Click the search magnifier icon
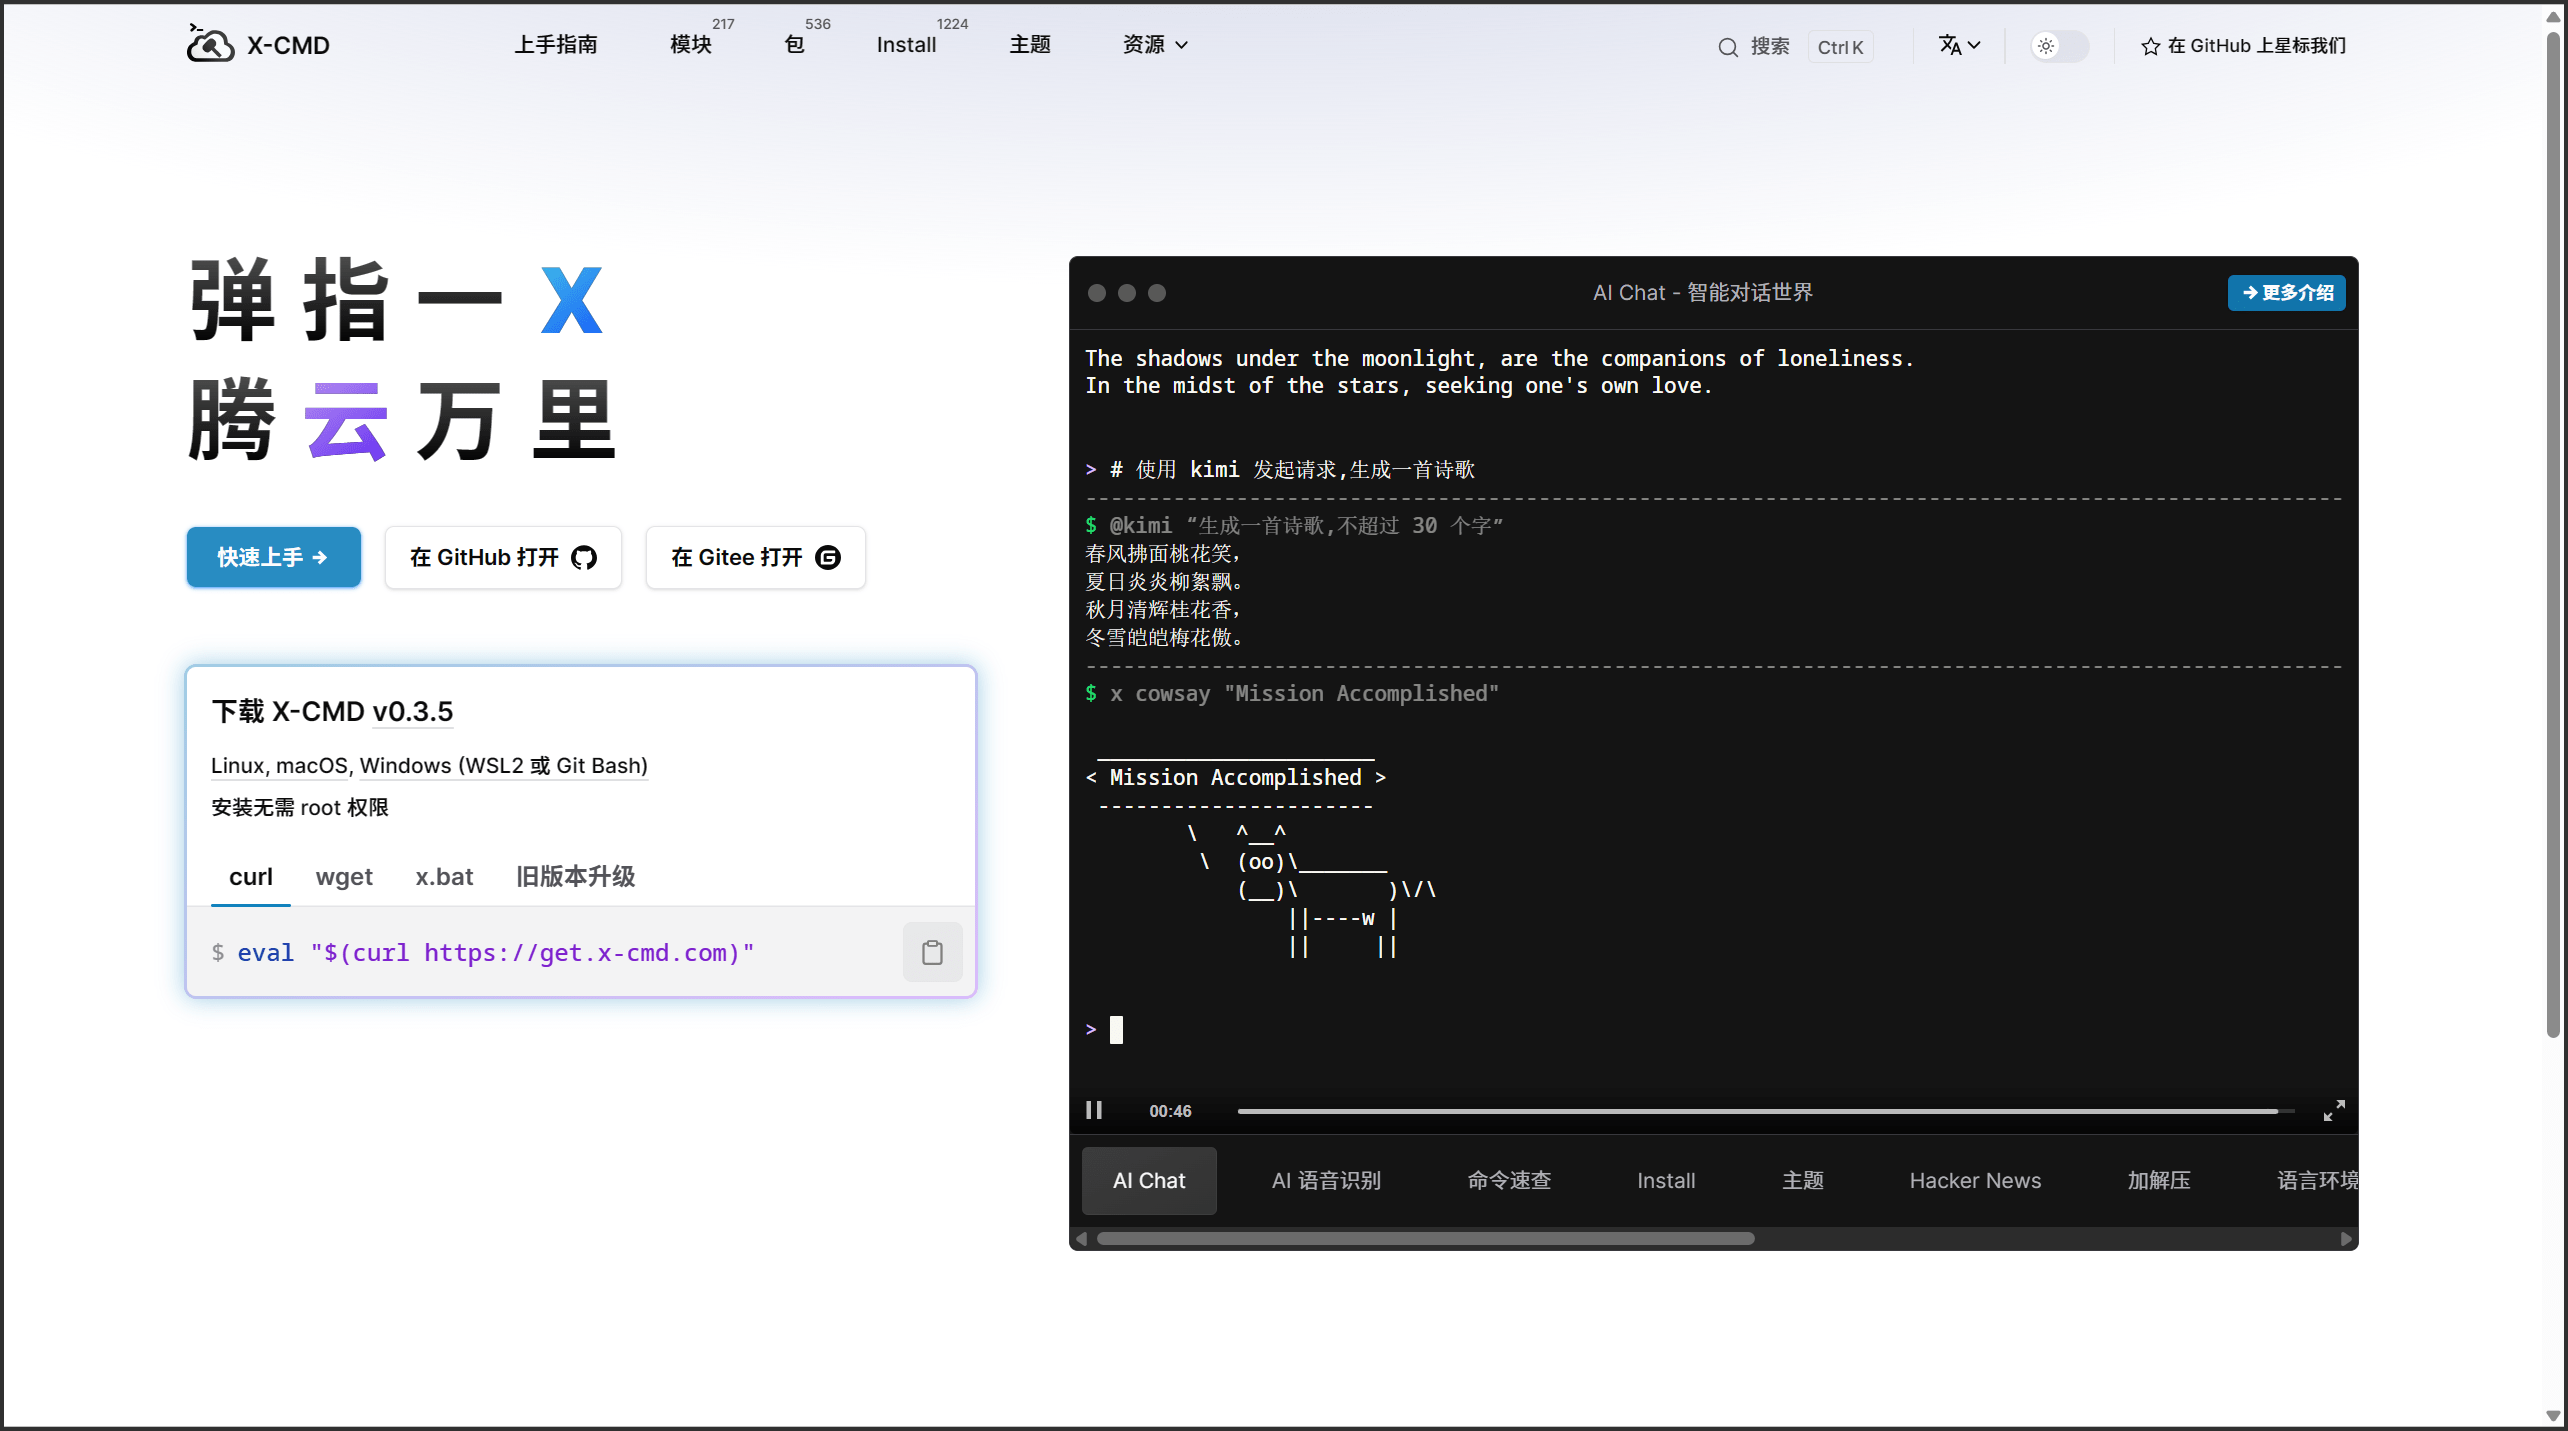The image size is (2568, 1431). [x=1728, y=47]
